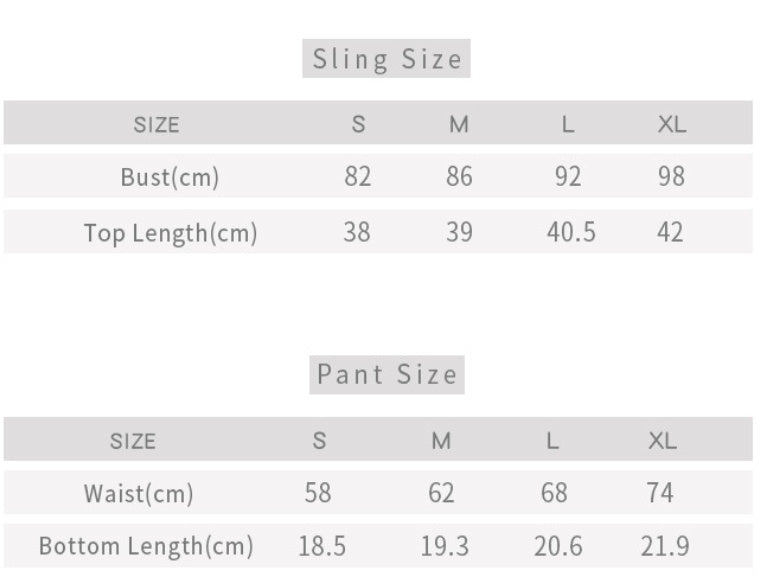The height and width of the screenshot is (576, 757).
Task: Select XL column header in Sling table
Action: [672, 125]
